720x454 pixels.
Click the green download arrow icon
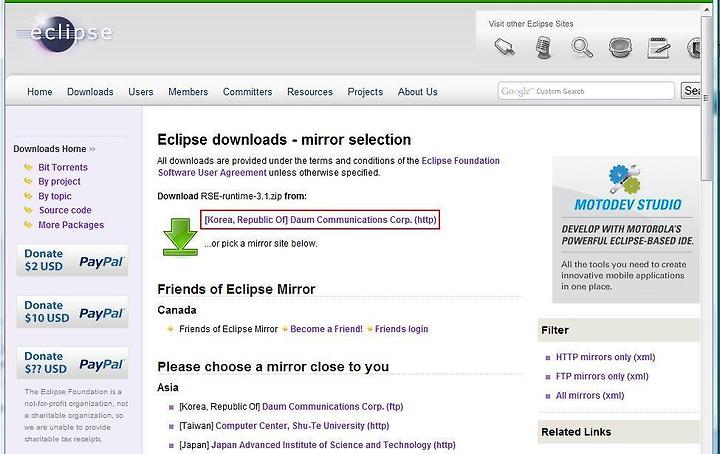(180, 237)
